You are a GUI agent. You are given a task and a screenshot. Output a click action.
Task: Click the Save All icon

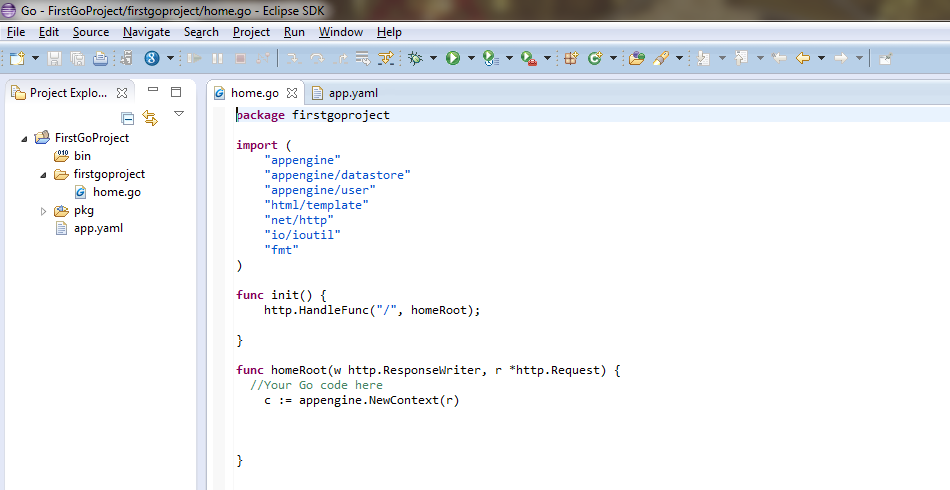pos(78,58)
